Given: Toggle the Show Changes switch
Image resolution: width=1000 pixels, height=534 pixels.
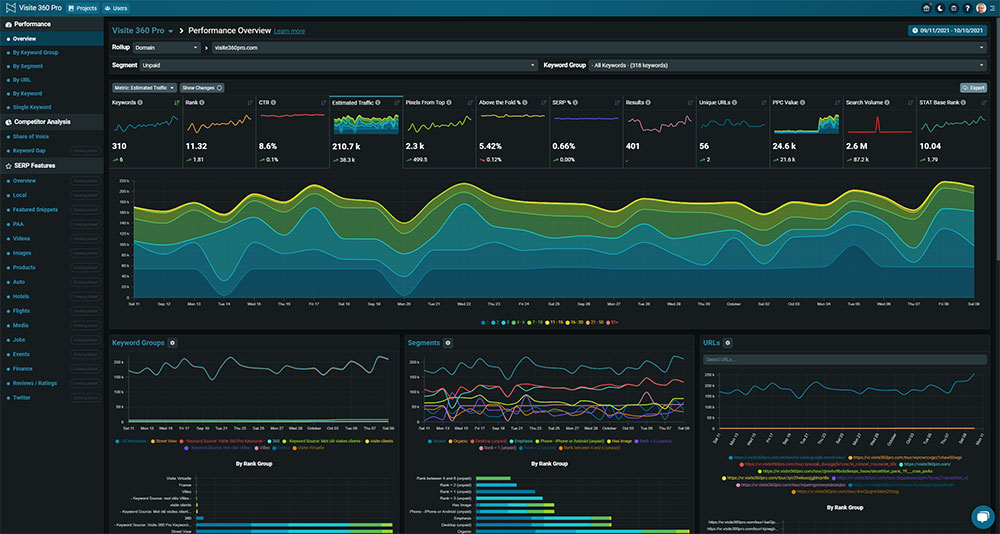Looking at the screenshot, I should pos(202,88).
